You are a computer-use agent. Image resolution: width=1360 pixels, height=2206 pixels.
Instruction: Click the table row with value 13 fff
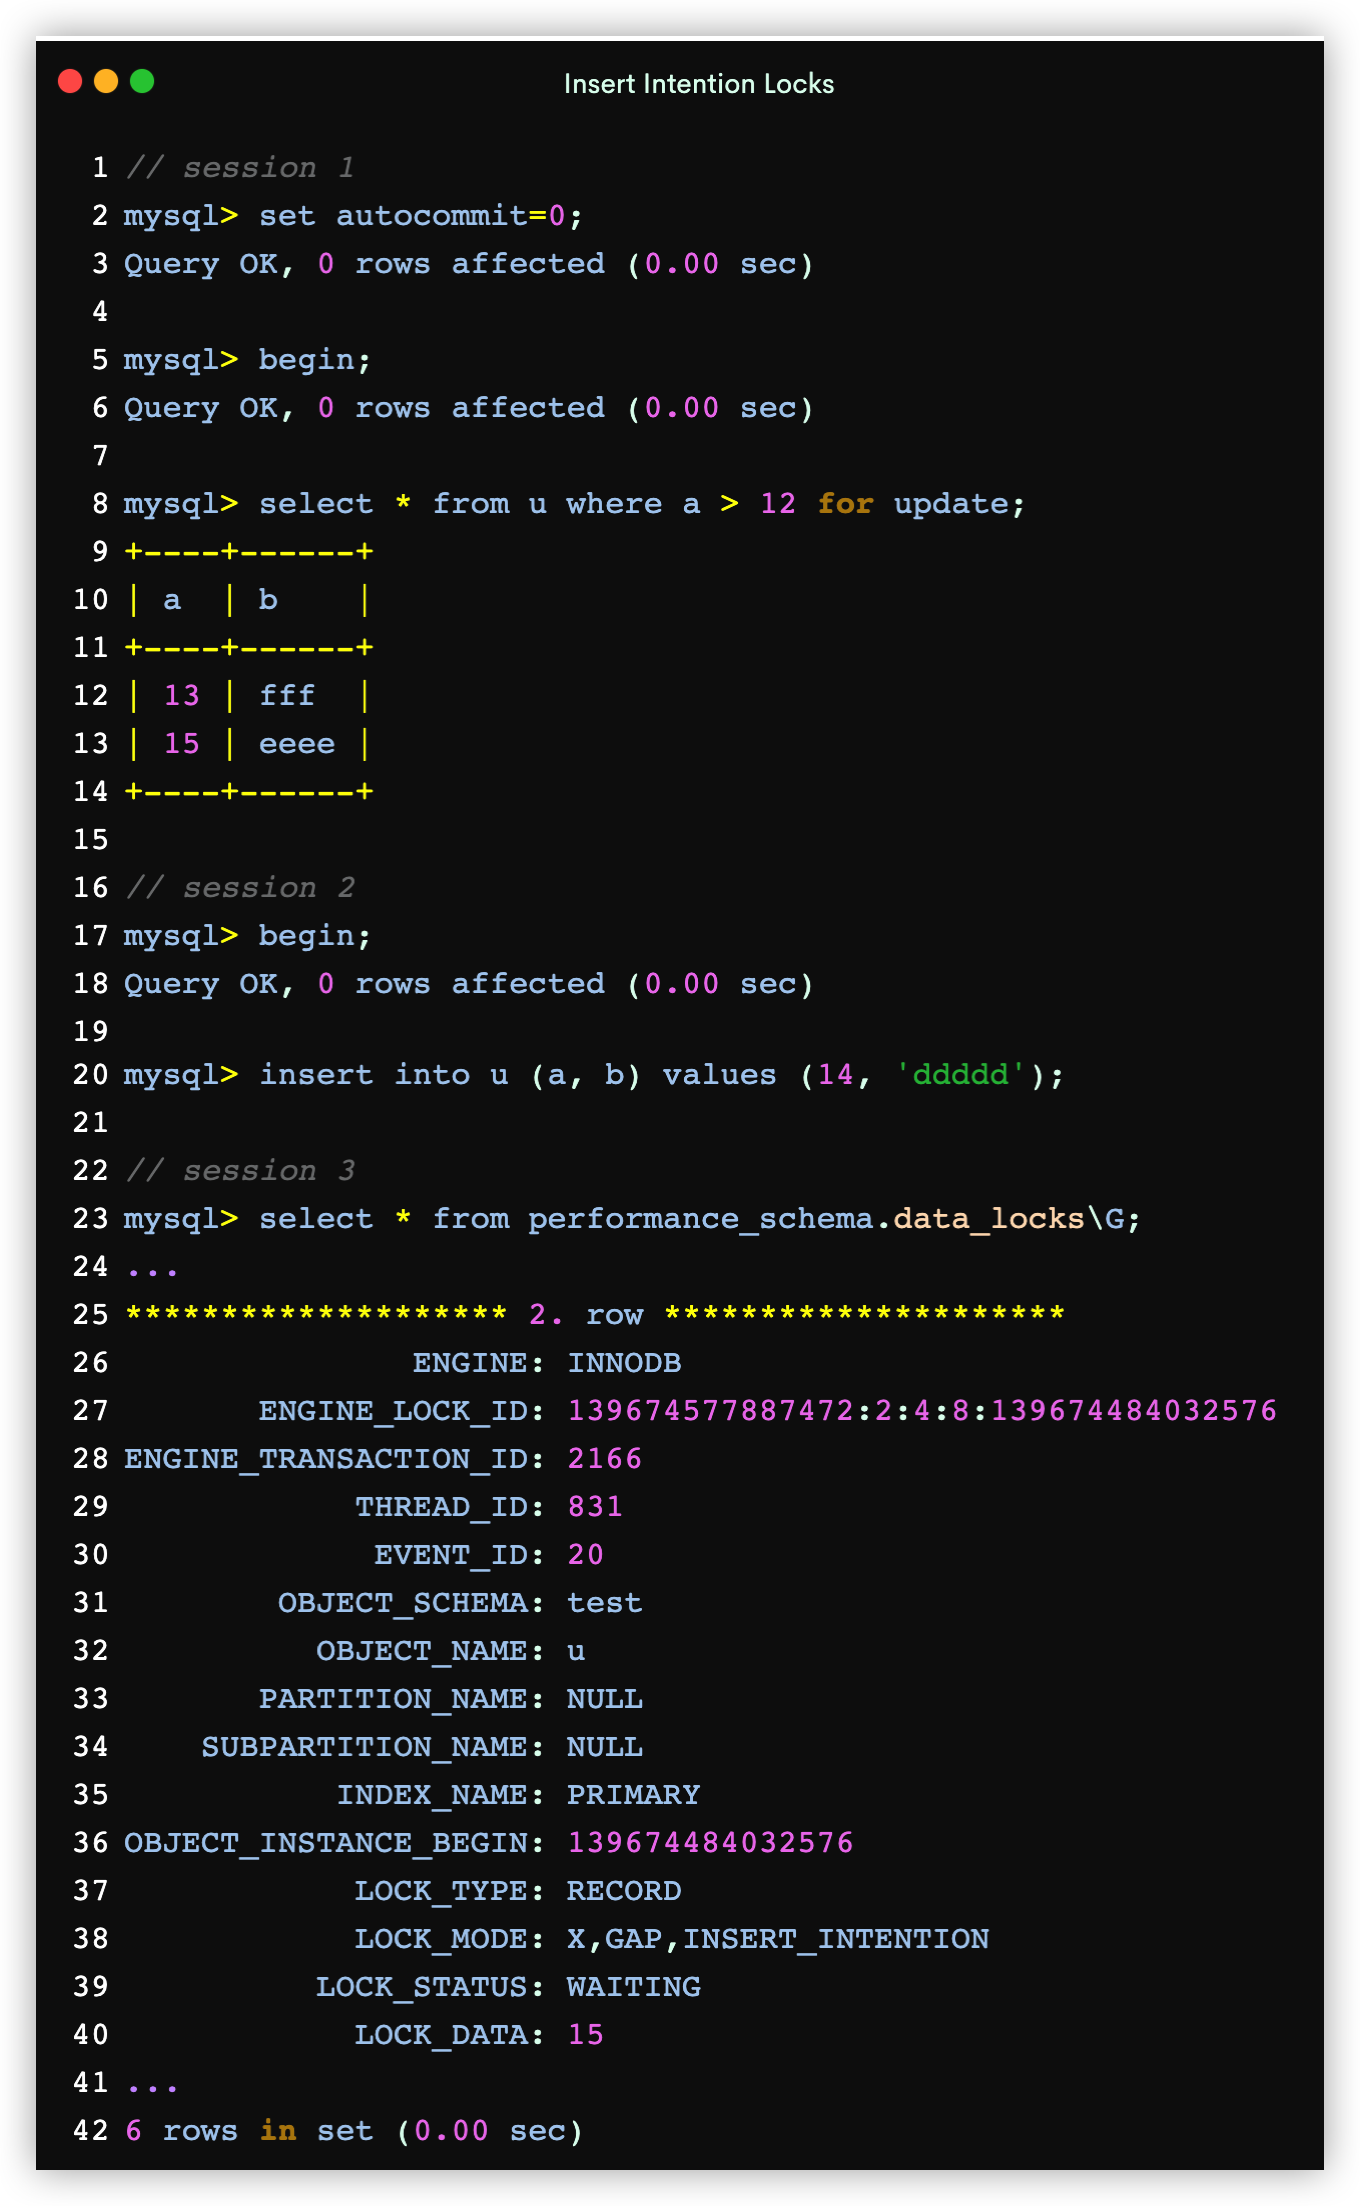click(x=249, y=695)
